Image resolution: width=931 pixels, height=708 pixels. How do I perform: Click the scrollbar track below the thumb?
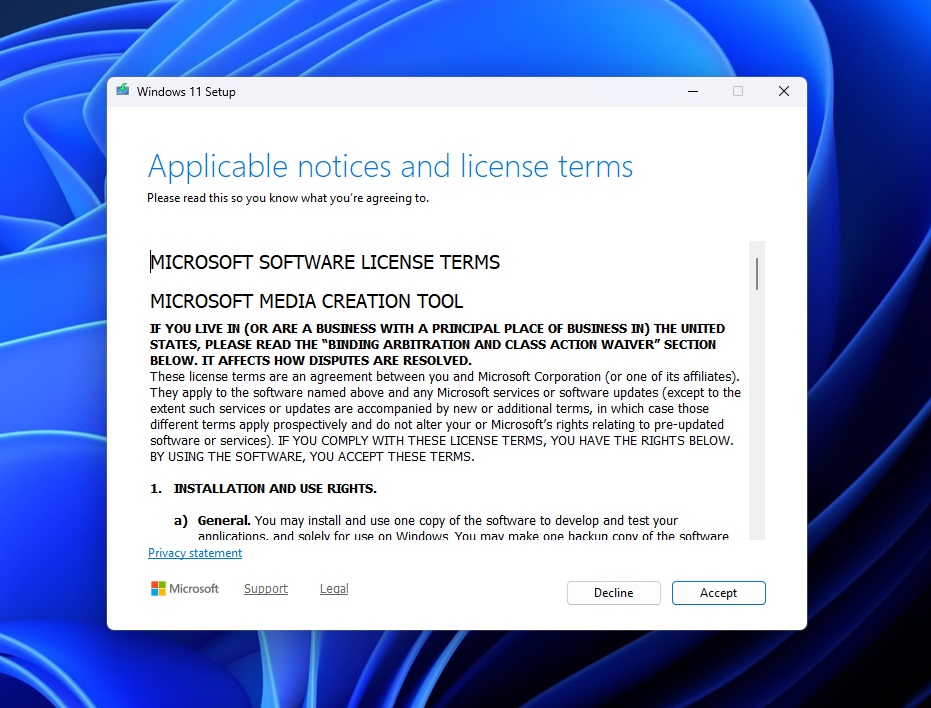[x=757, y=420]
